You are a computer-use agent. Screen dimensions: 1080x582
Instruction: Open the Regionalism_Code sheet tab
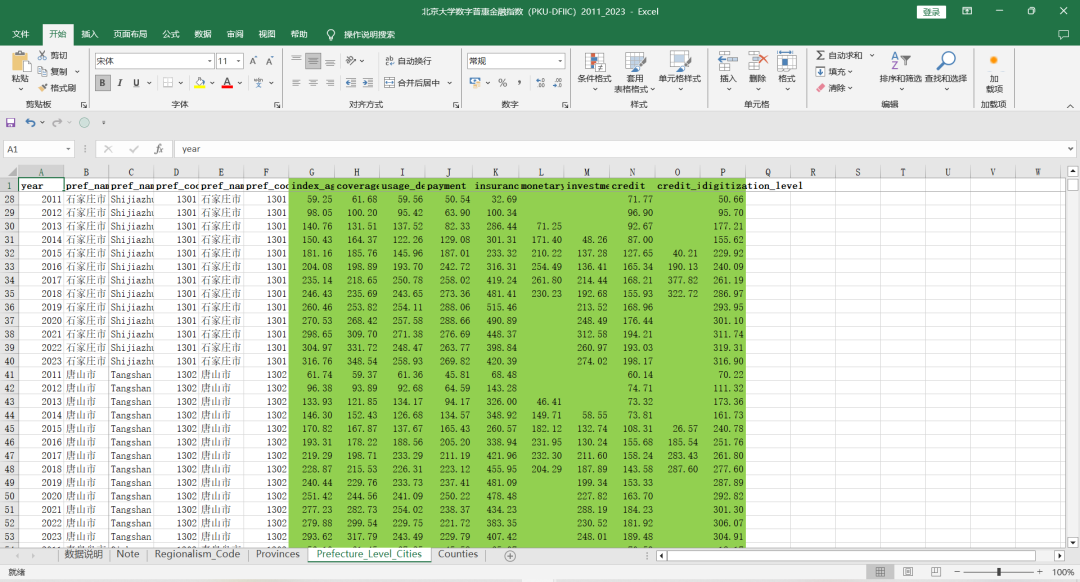click(x=197, y=554)
